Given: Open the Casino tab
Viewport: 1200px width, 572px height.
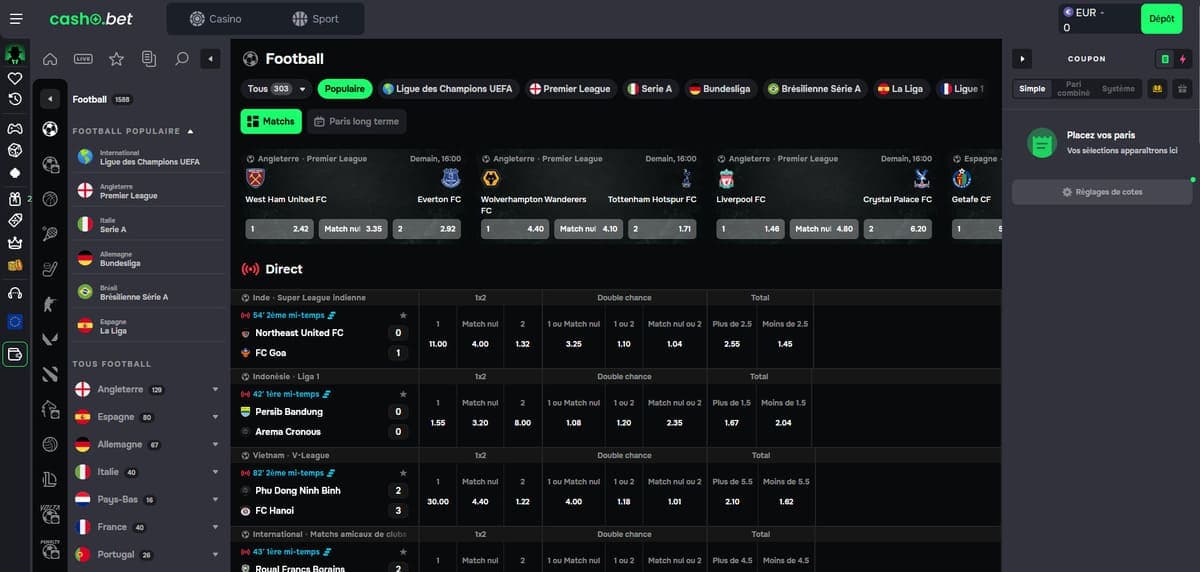Looking at the screenshot, I should click(215, 19).
